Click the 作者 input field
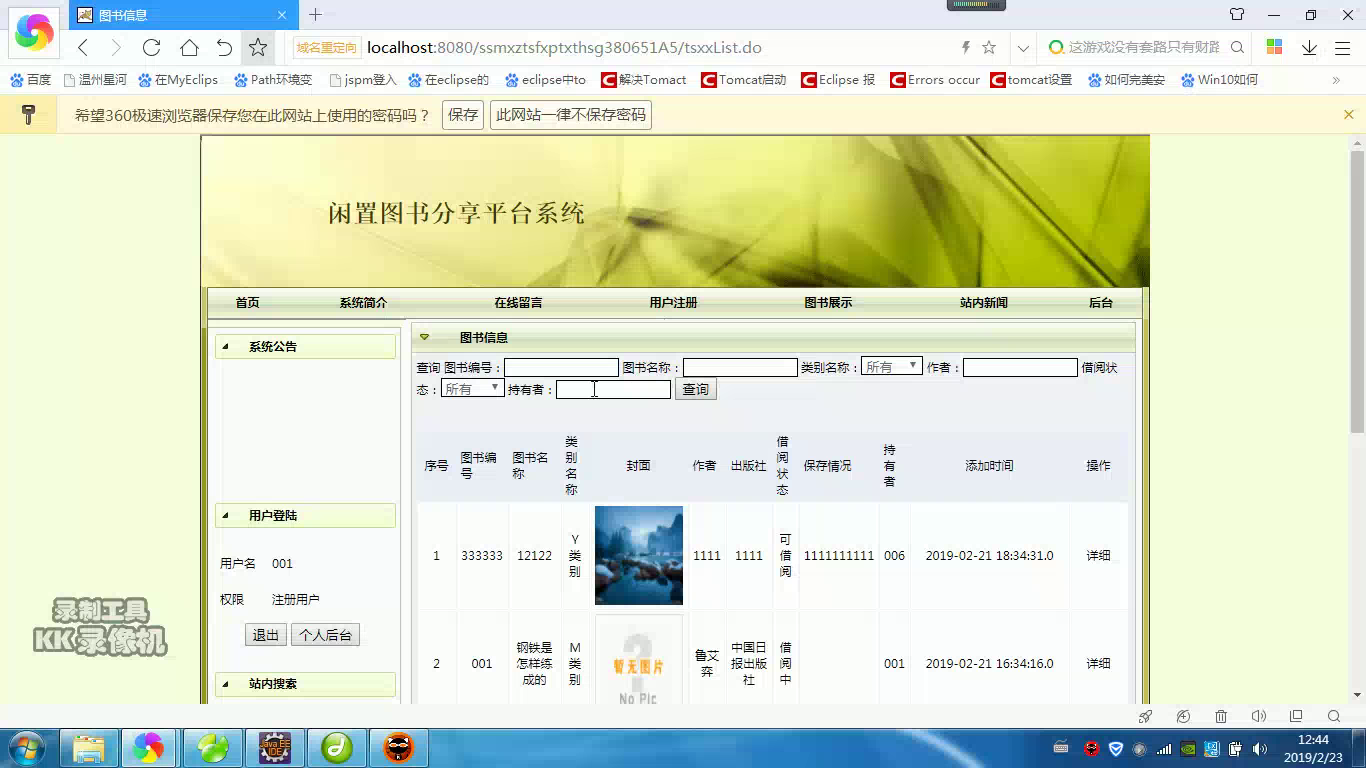 point(1020,367)
